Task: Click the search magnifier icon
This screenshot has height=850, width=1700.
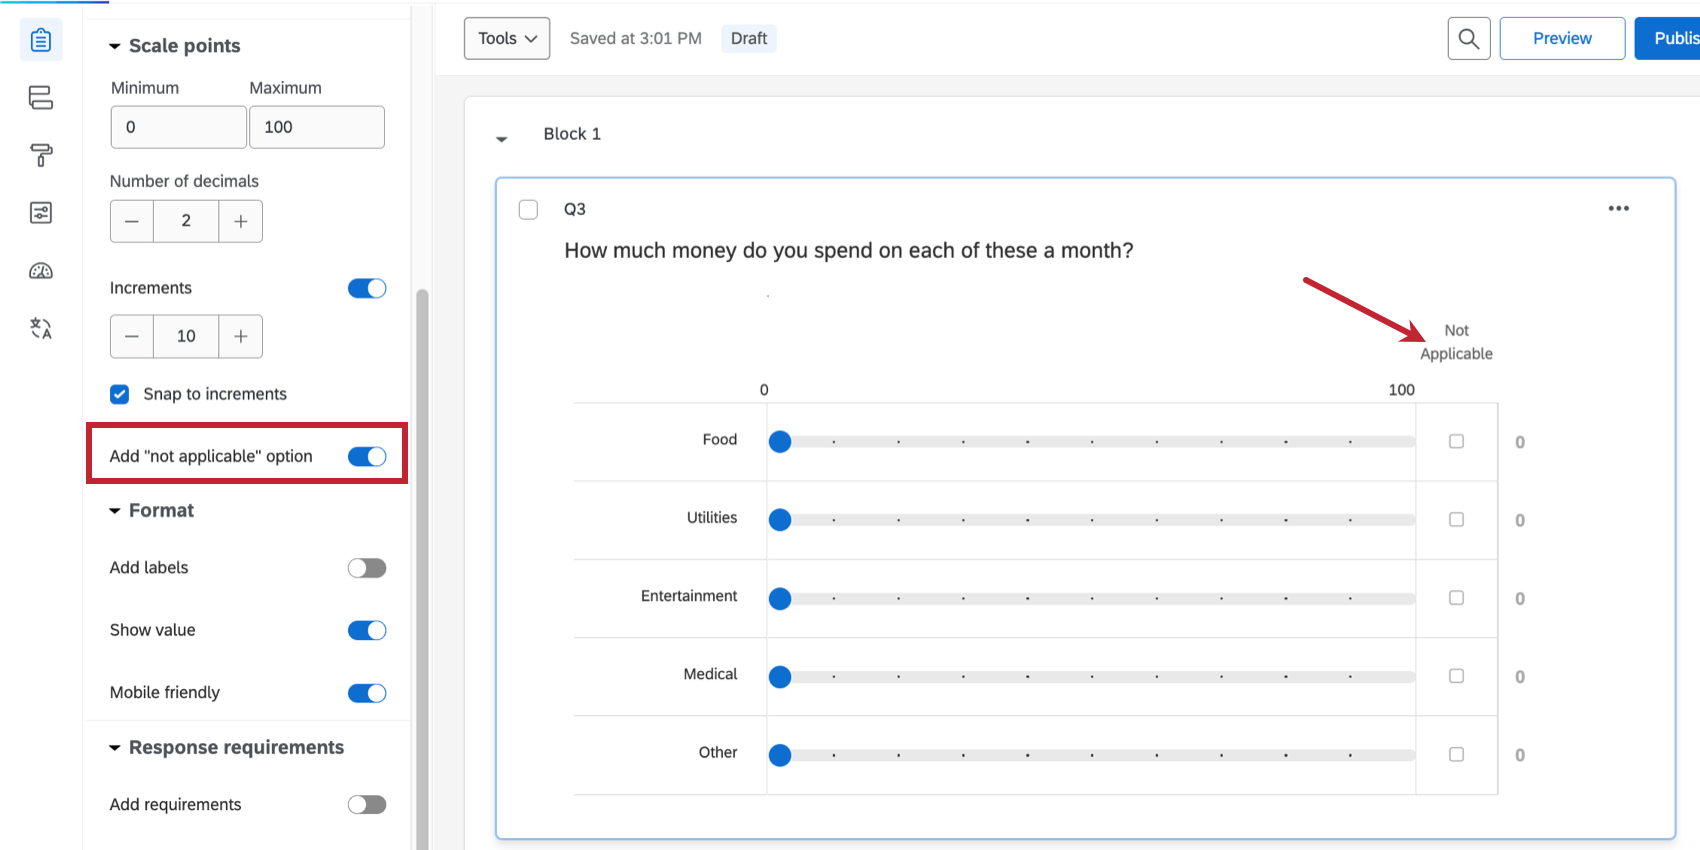Action: click(1469, 39)
